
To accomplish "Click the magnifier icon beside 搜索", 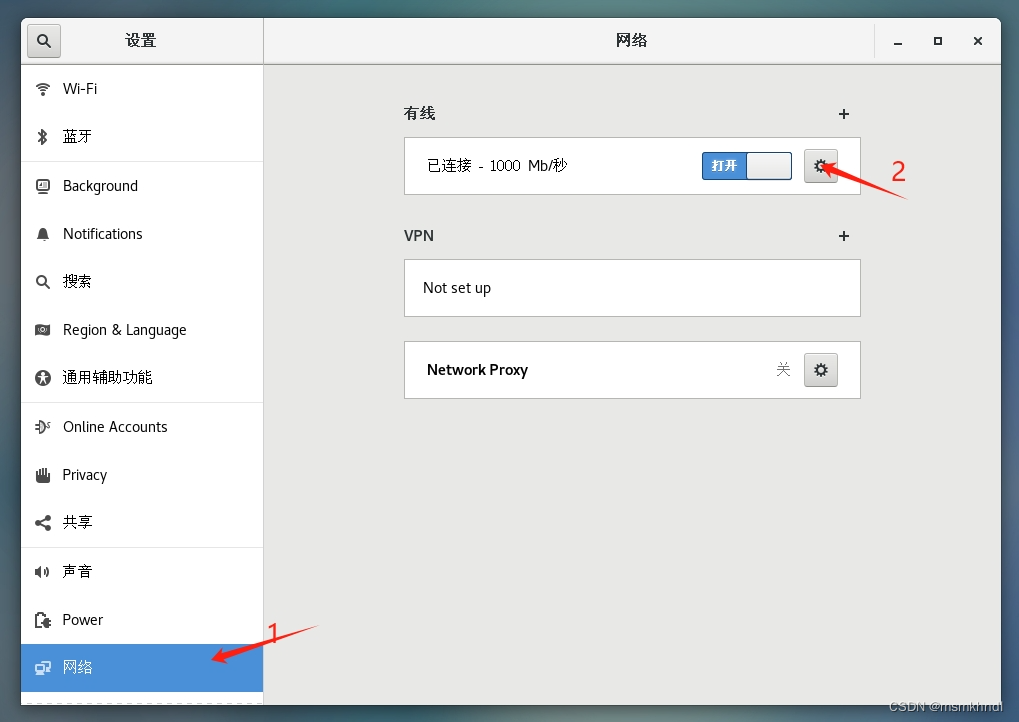I will [x=43, y=281].
